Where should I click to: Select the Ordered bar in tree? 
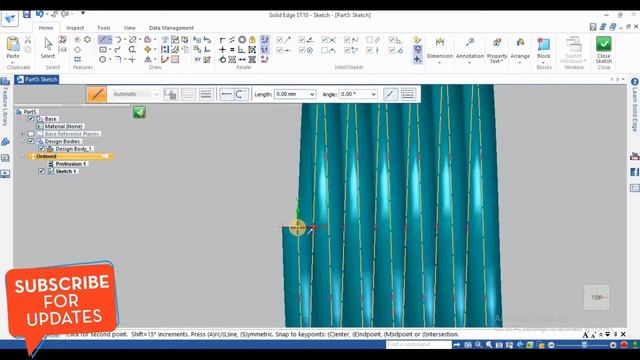(x=70, y=156)
